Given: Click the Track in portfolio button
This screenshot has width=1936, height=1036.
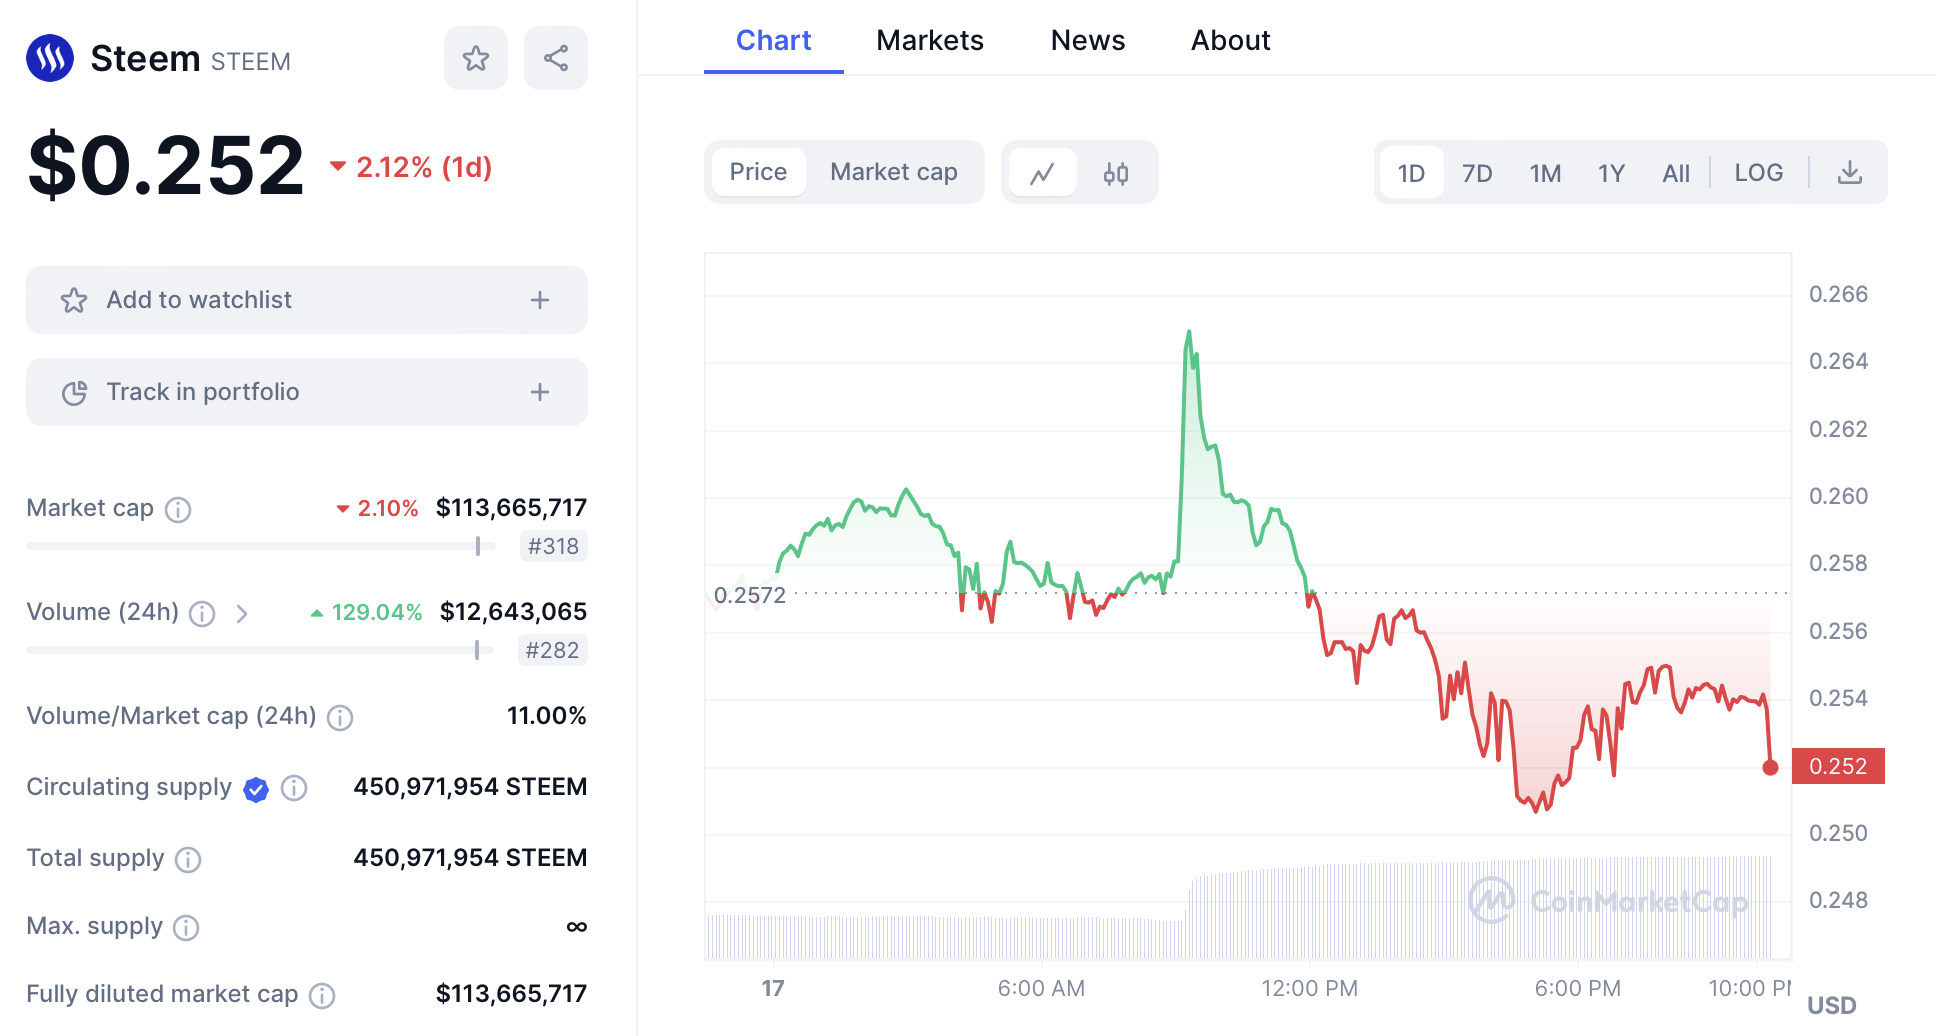Looking at the screenshot, I should 203,392.
